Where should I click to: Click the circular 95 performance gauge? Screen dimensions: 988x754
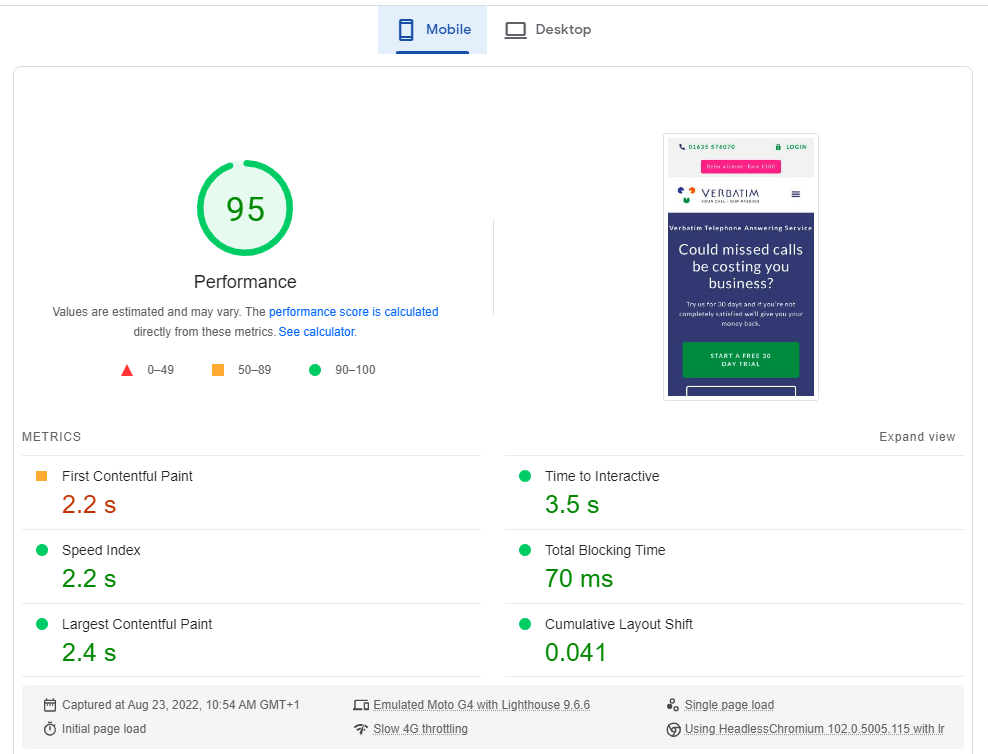point(245,208)
